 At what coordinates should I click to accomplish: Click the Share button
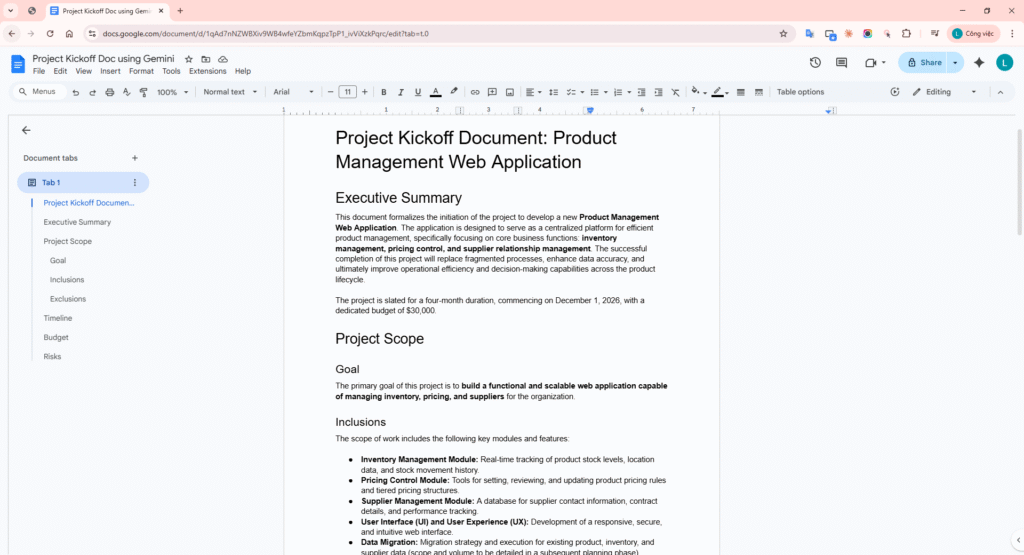click(x=923, y=62)
